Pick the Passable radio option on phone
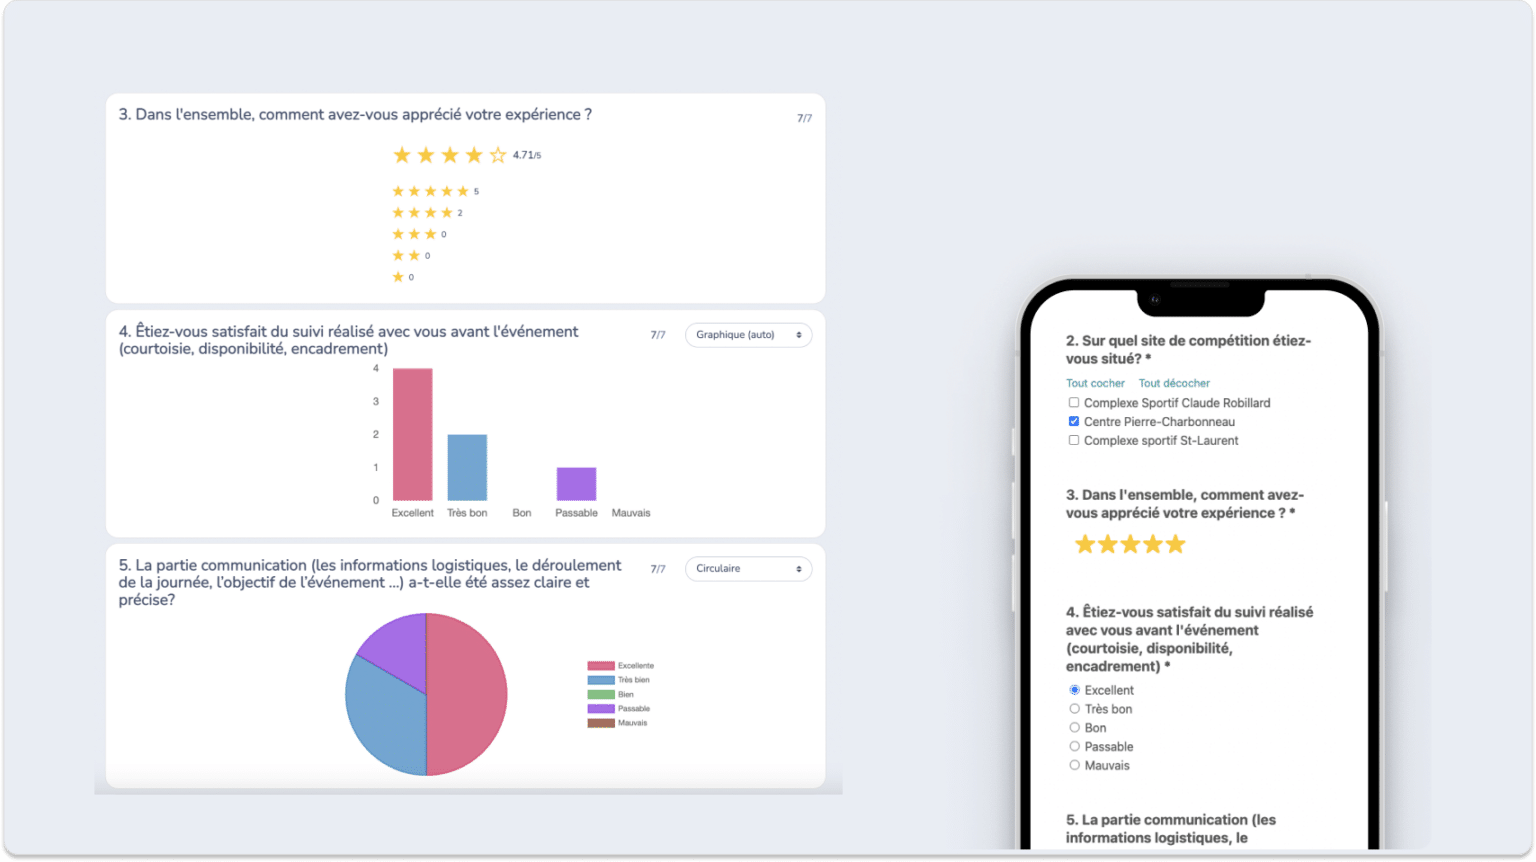 (x=1075, y=747)
